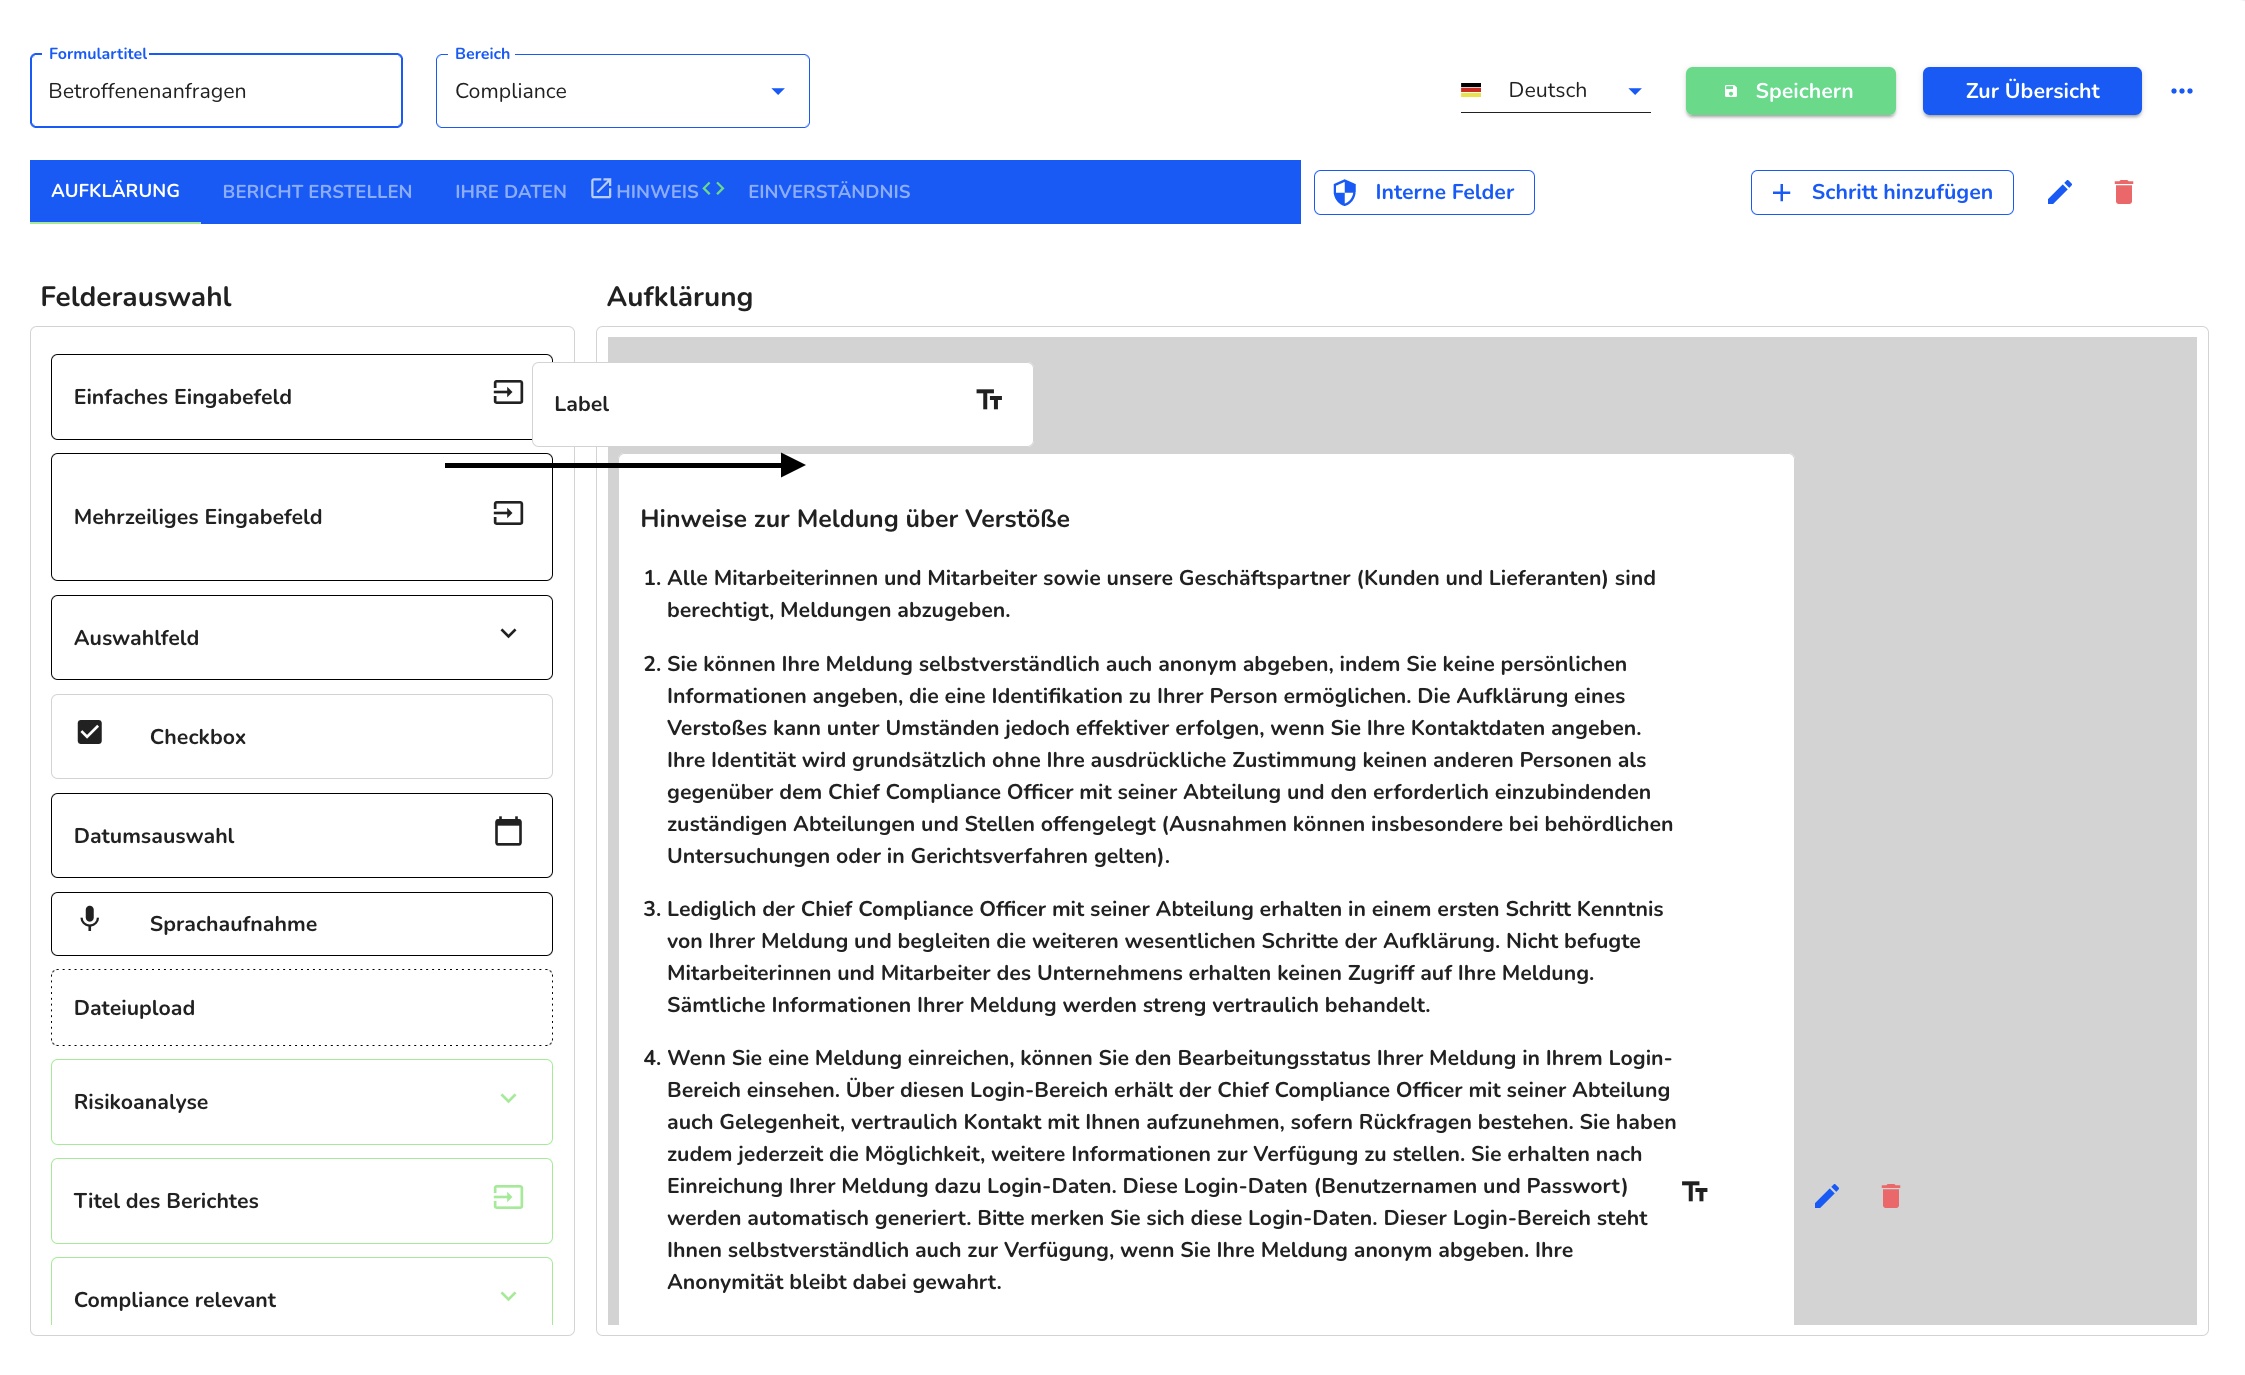
Task: Expand the Compliance relevant chevron
Action: (508, 1296)
